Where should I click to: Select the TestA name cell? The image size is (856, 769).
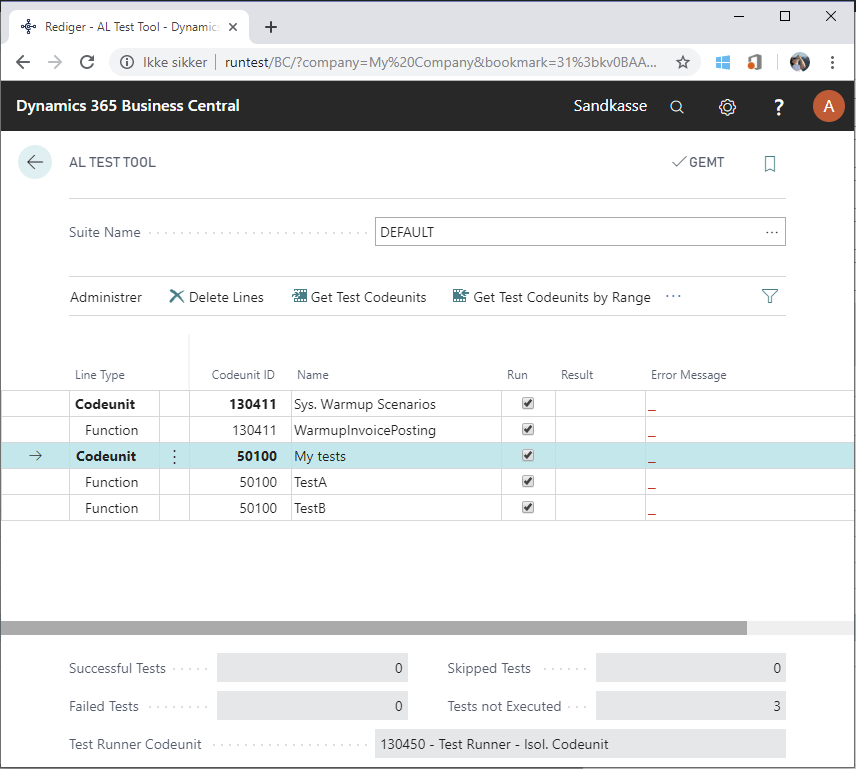pos(396,482)
